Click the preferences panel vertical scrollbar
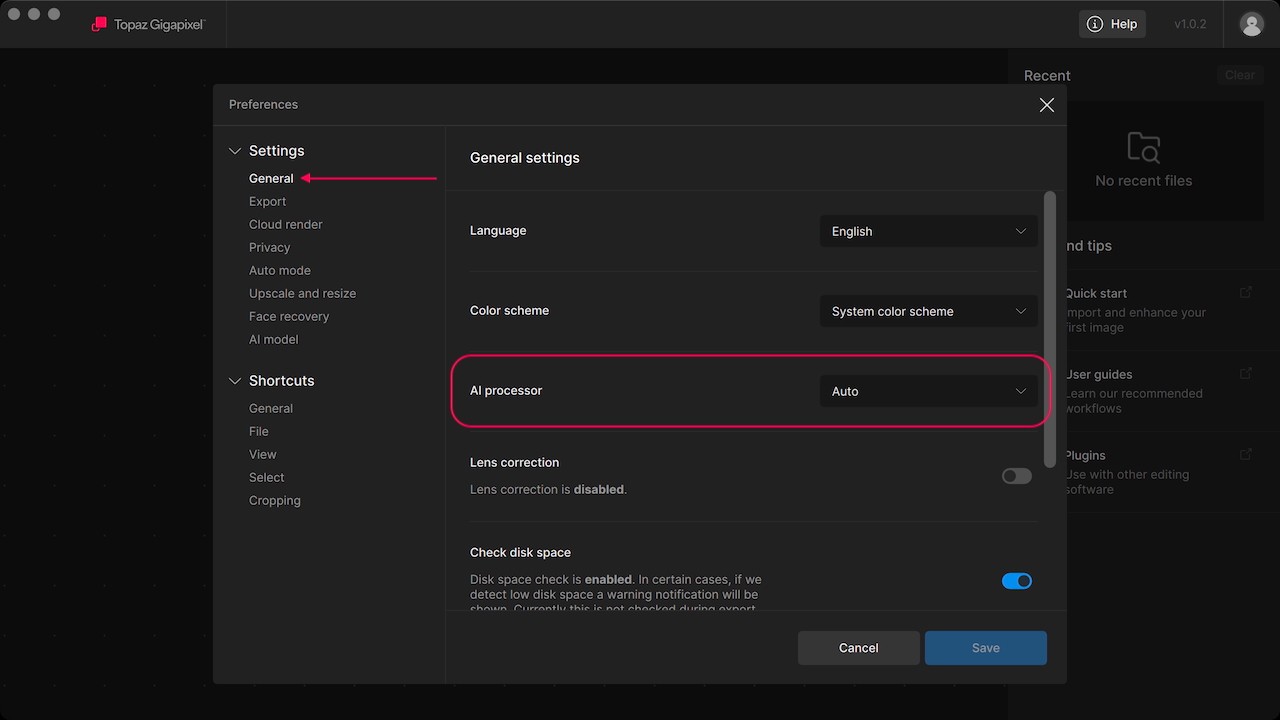The width and height of the screenshot is (1280, 720). click(x=1049, y=330)
